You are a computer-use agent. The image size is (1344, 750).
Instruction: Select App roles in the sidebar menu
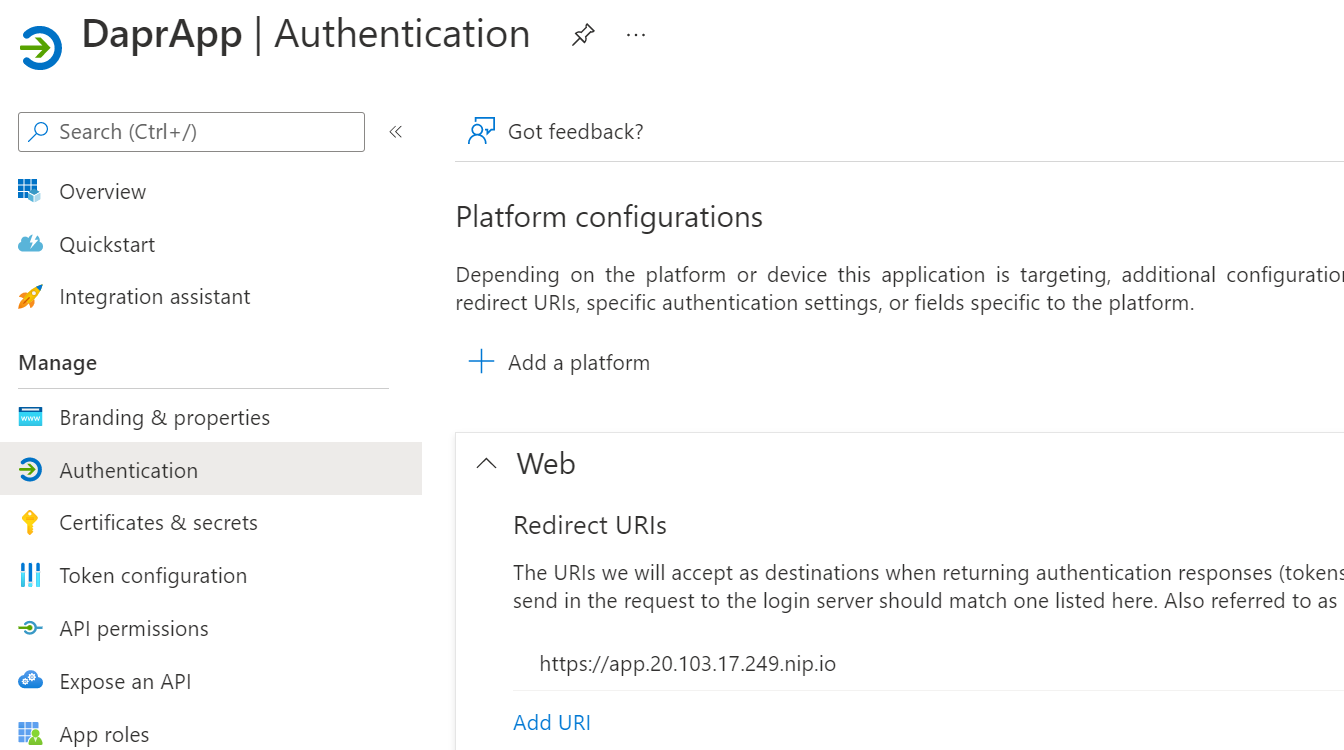click(105, 734)
